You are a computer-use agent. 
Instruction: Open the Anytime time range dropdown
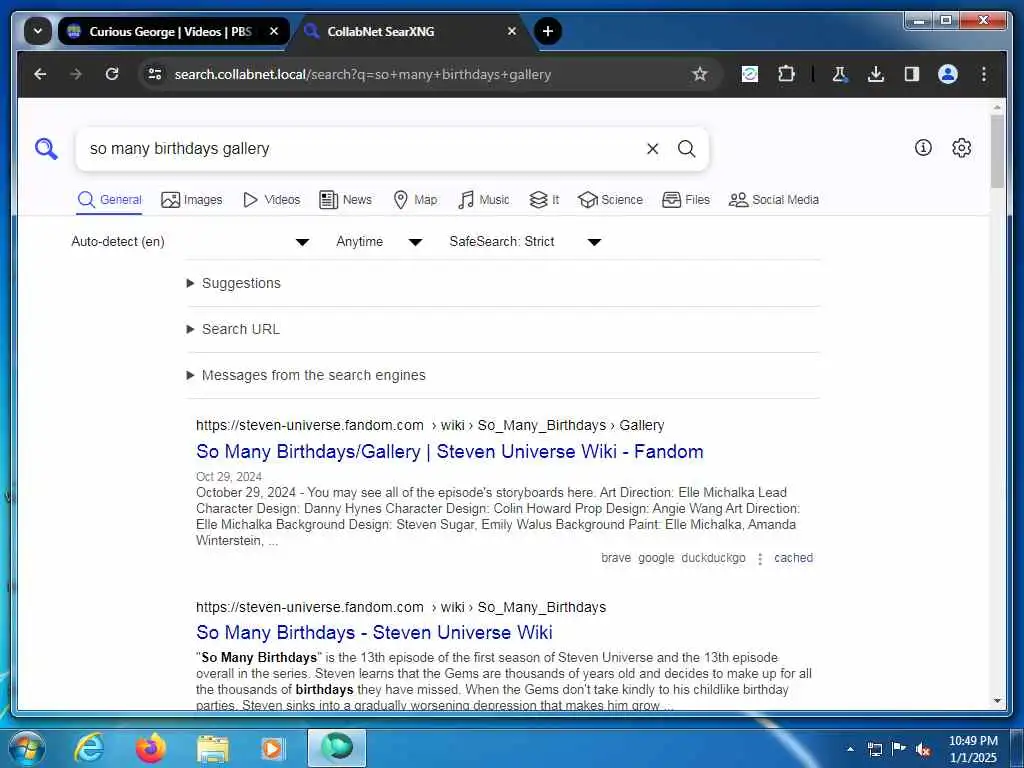coord(379,242)
